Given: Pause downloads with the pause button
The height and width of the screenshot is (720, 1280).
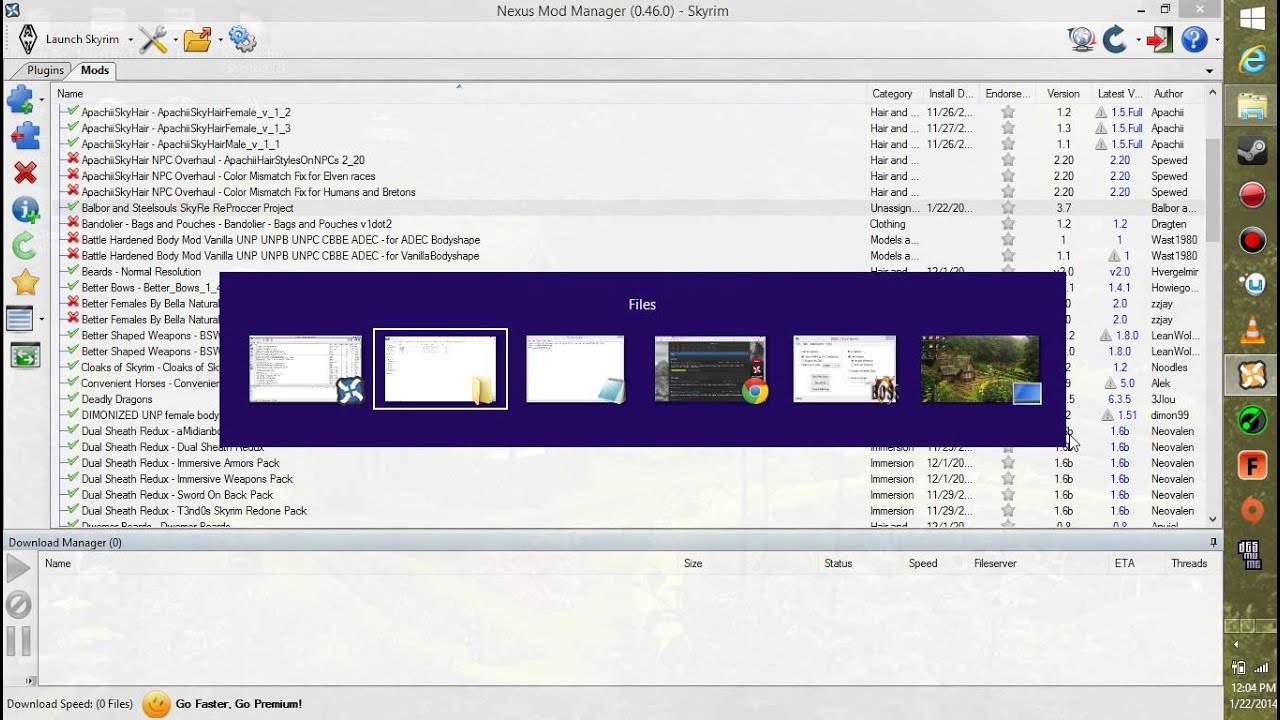Looking at the screenshot, I should 19,641.
